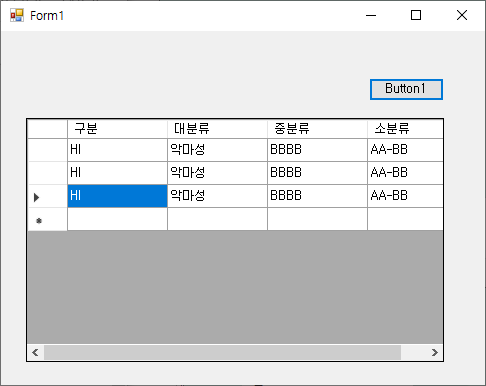Click the Button1 button
486x386 pixels.
coord(406,89)
